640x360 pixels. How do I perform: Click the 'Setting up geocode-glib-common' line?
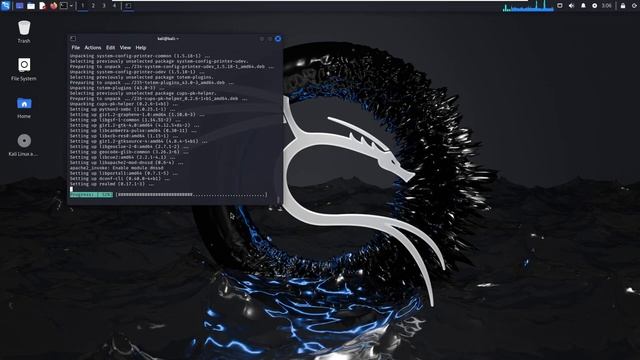[x=129, y=152]
